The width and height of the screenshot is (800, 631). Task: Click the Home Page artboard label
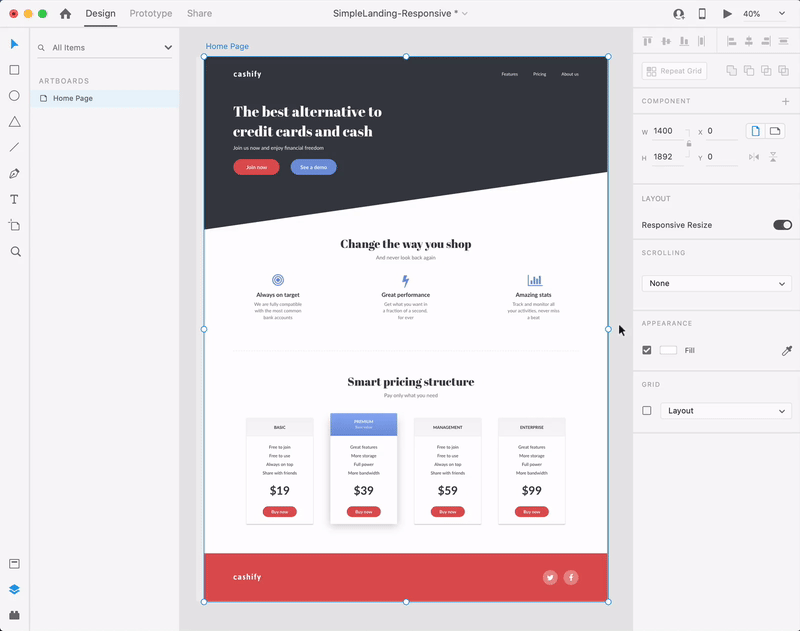pyautogui.click(x=227, y=46)
